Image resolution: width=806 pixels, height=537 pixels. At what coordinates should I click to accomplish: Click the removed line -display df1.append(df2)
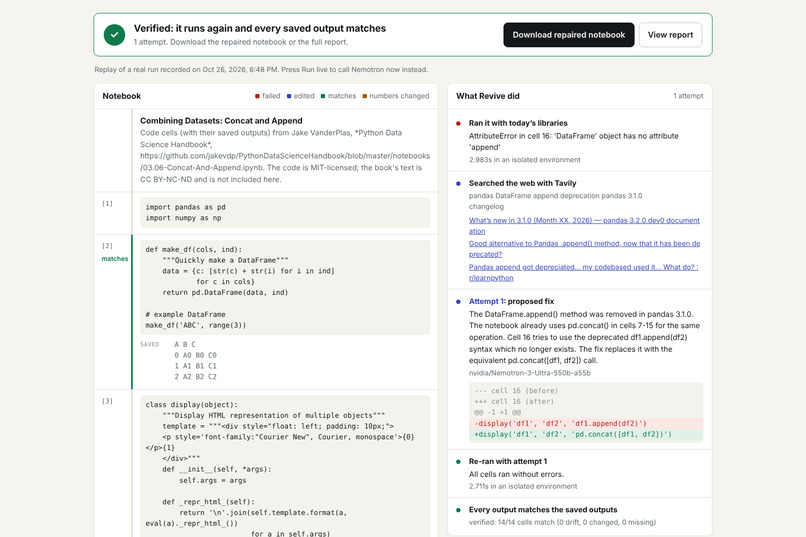tap(586, 423)
